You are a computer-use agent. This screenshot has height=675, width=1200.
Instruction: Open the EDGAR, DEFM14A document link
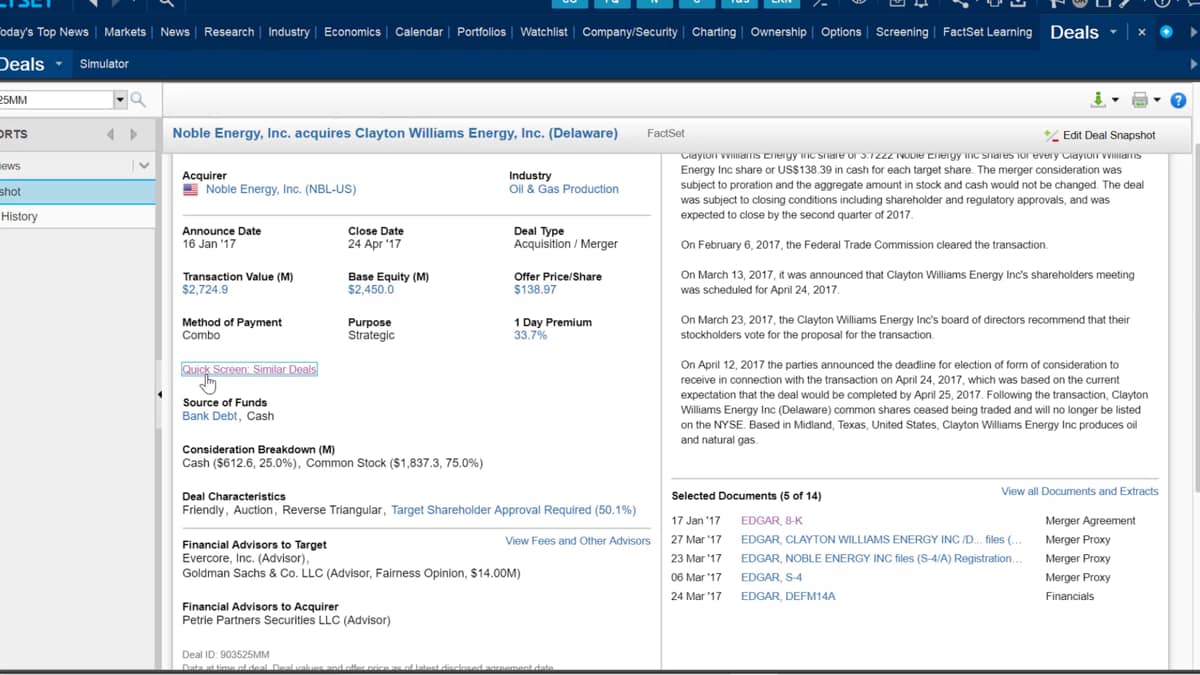tap(788, 597)
